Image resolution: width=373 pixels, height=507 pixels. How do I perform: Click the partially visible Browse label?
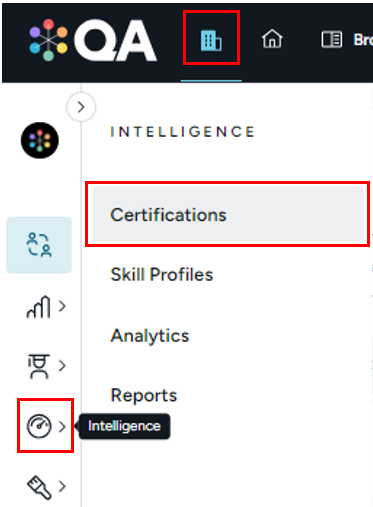tap(363, 40)
